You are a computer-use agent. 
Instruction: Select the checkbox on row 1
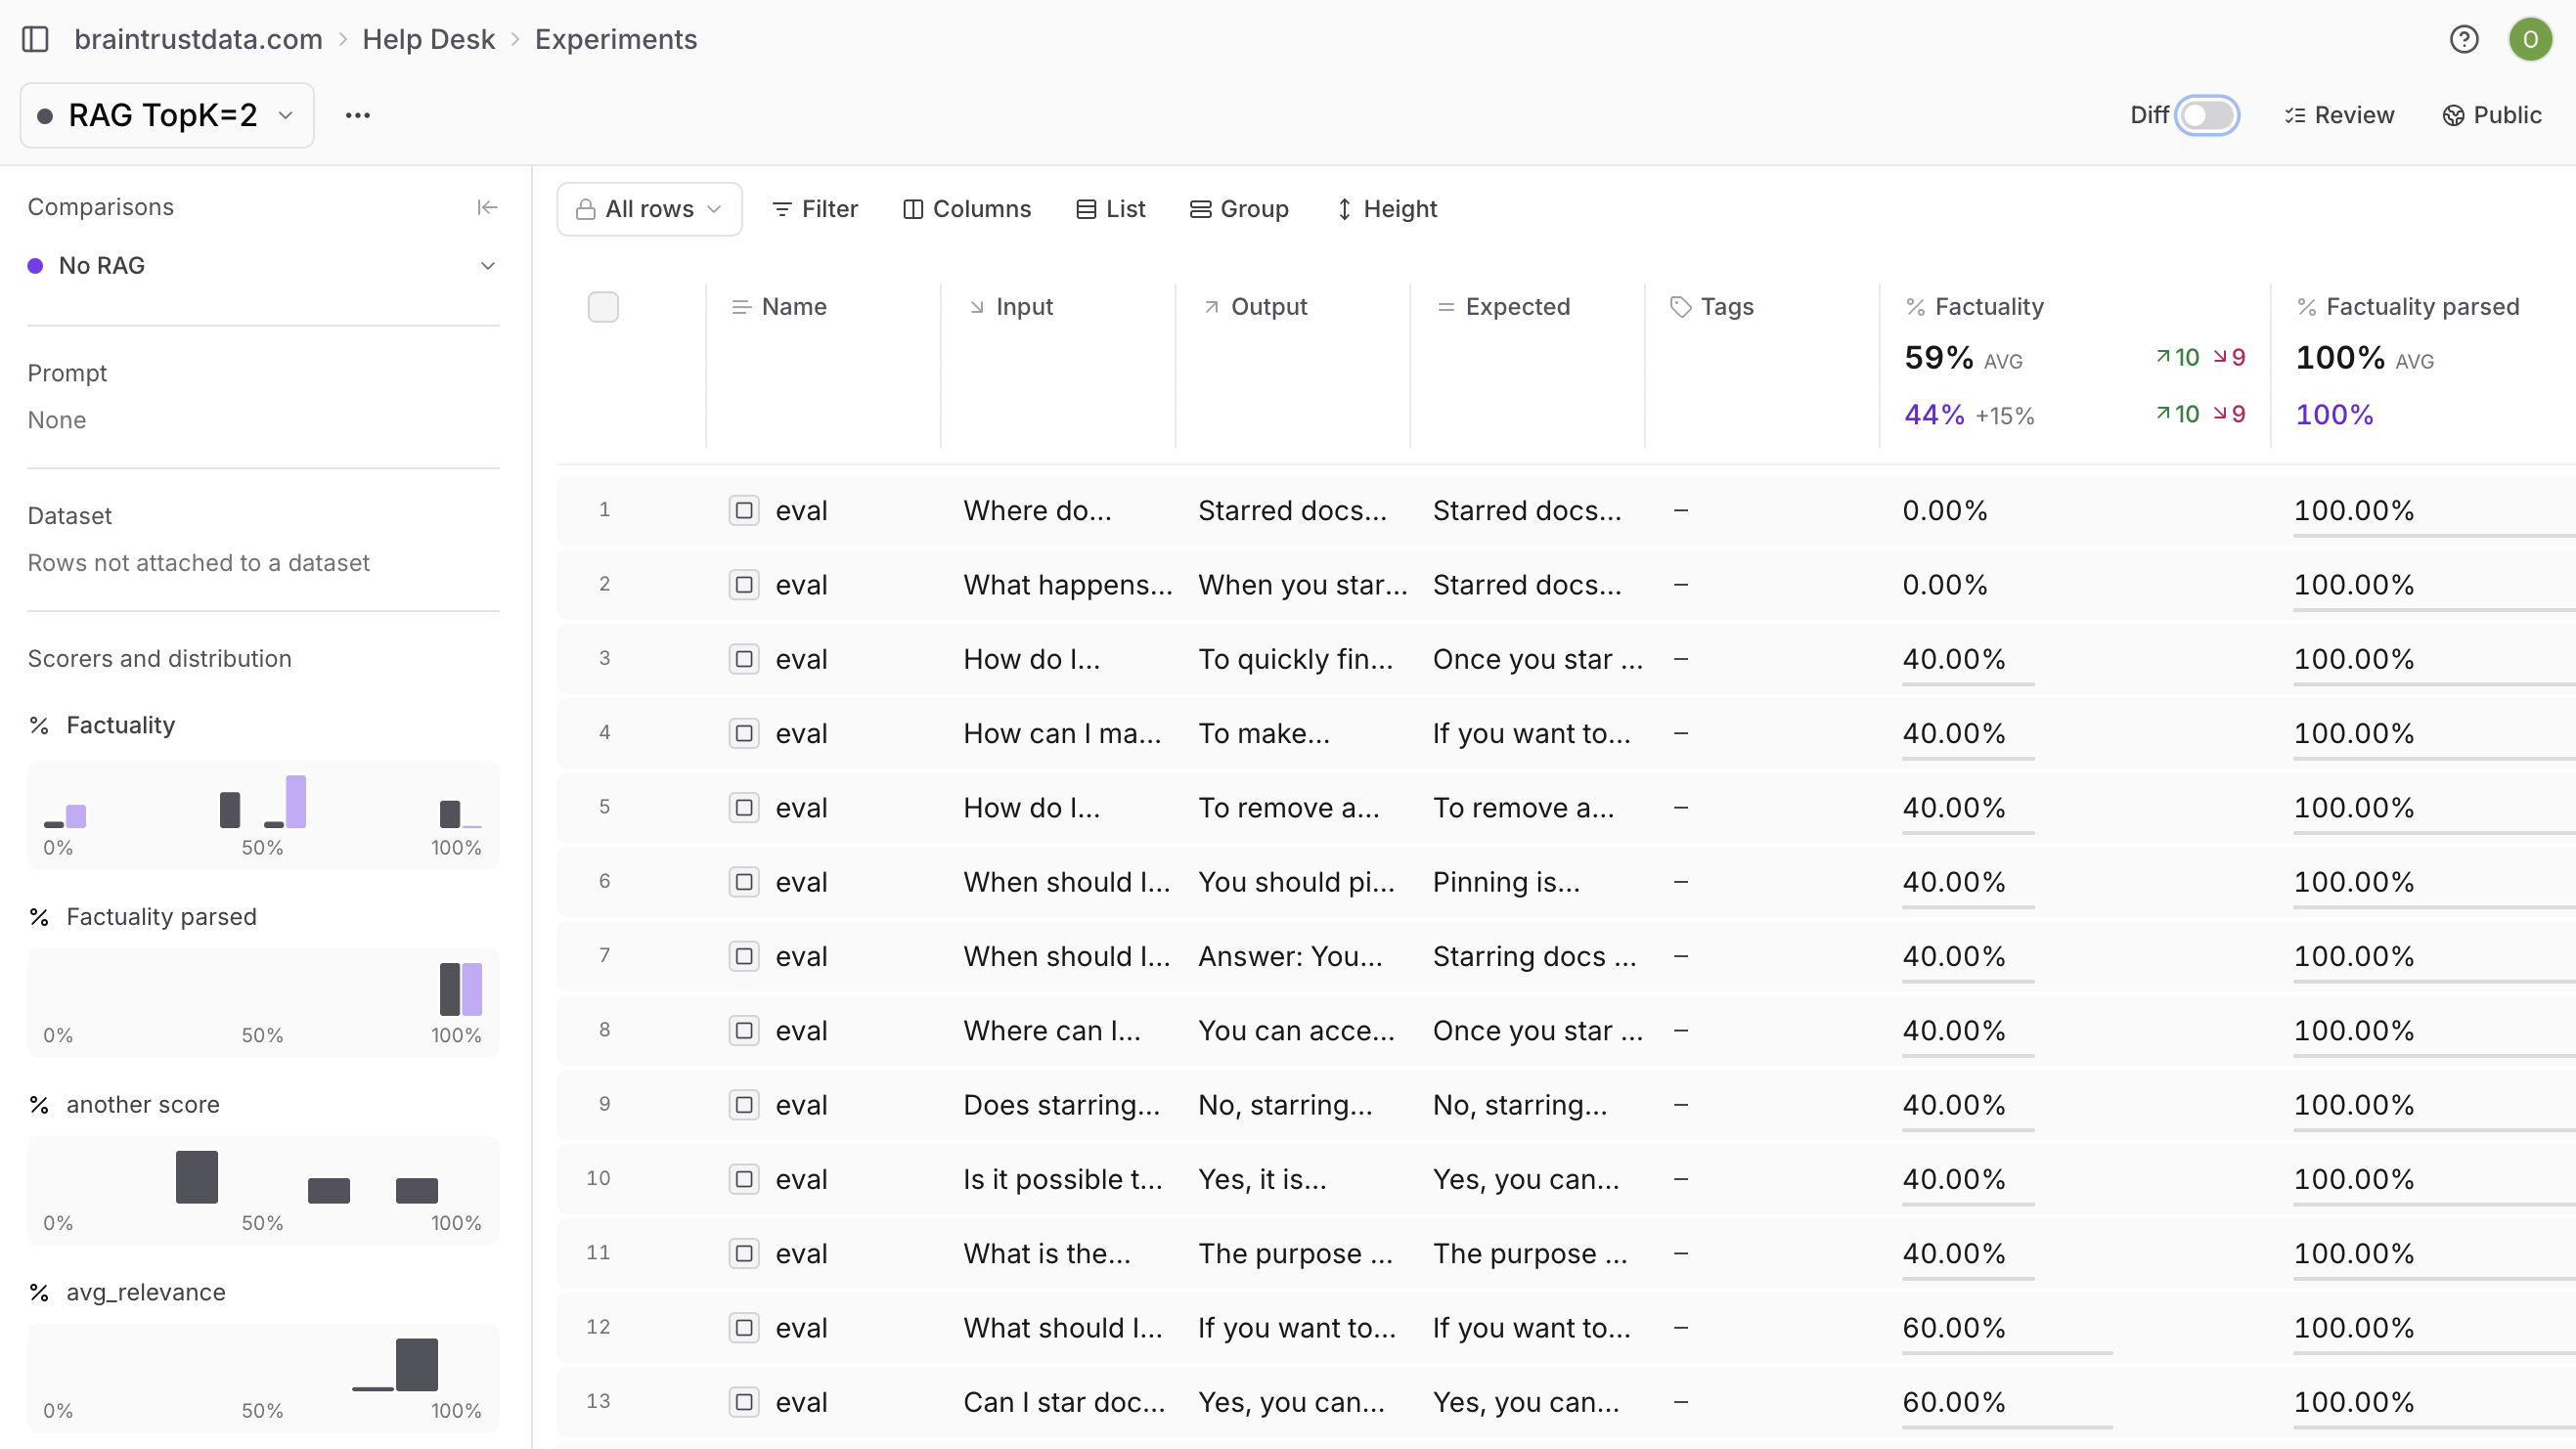pos(744,510)
